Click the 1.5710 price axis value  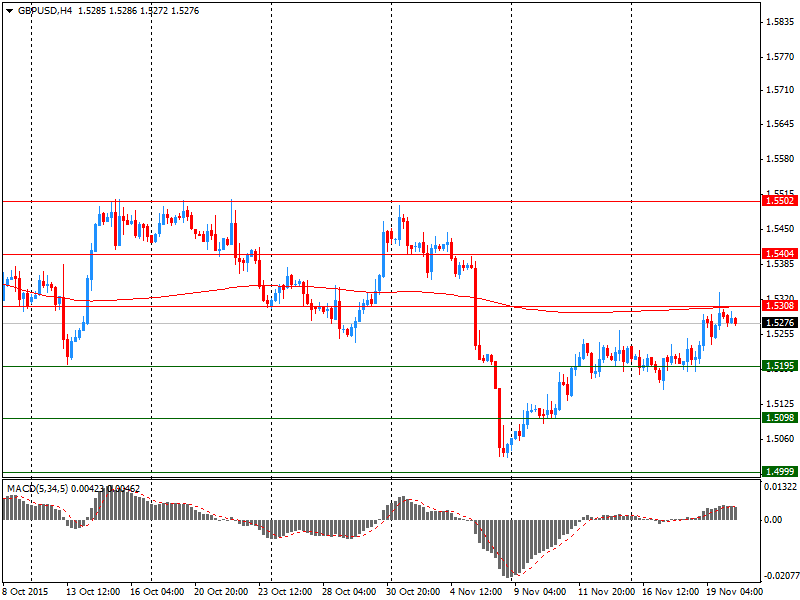pos(780,90)
